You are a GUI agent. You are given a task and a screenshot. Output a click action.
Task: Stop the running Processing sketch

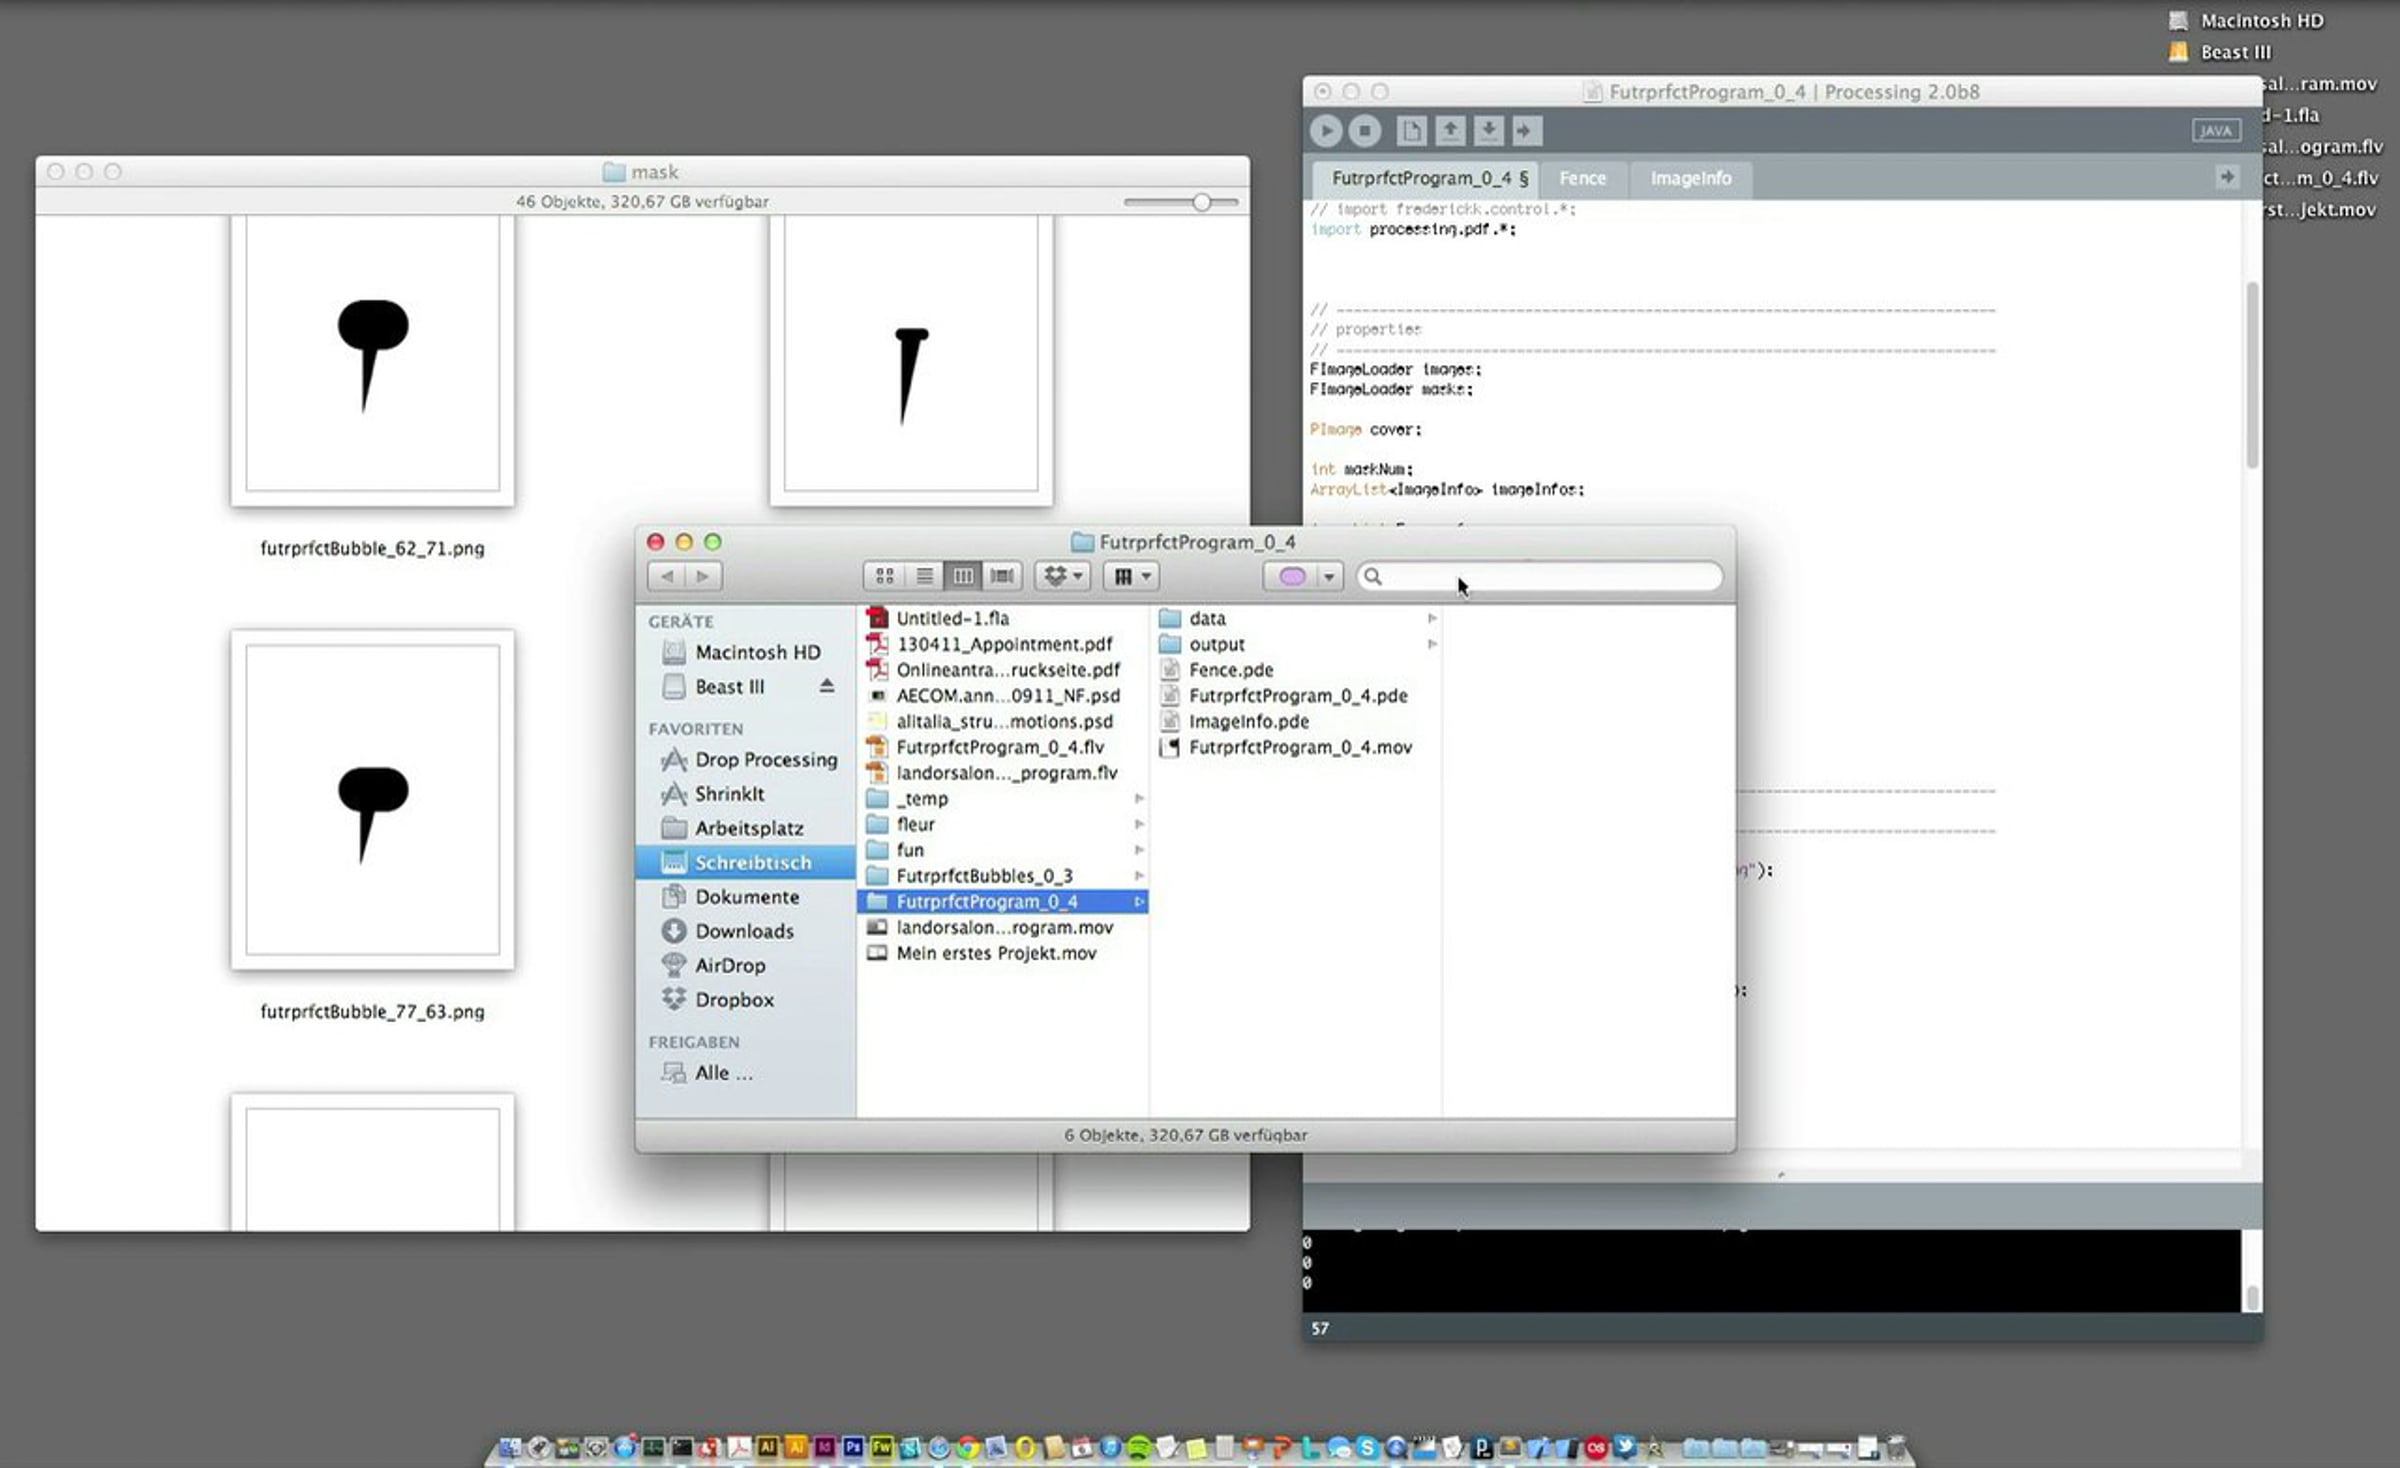(1365, 131)
